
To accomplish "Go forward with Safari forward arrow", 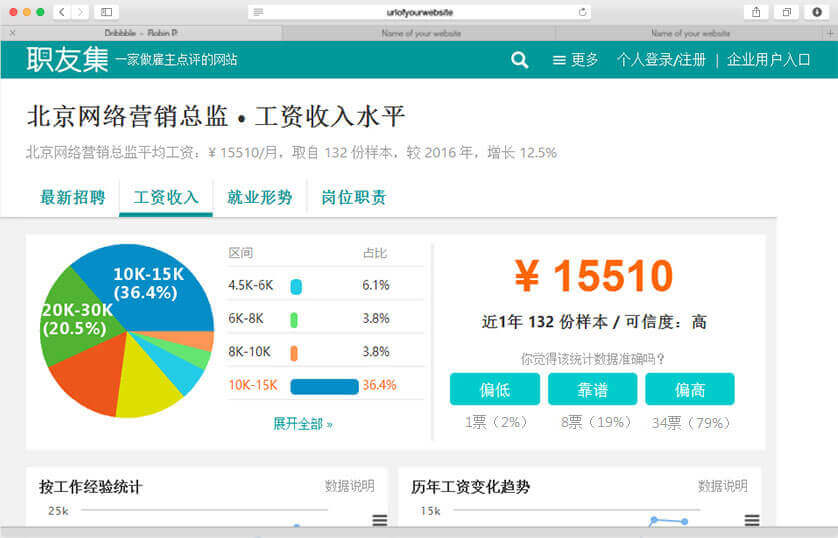I will 80,12.
